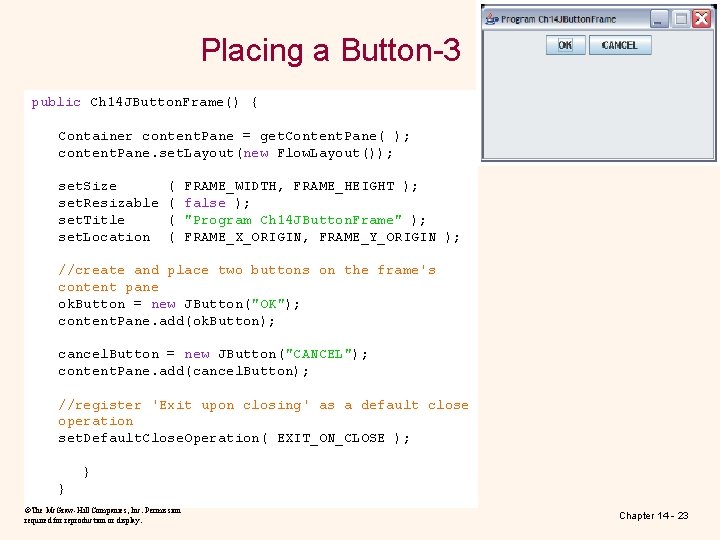
Task: Click the contentPane.setLayout(new FlowLayout()) line
Action: [x=225, y=153]
